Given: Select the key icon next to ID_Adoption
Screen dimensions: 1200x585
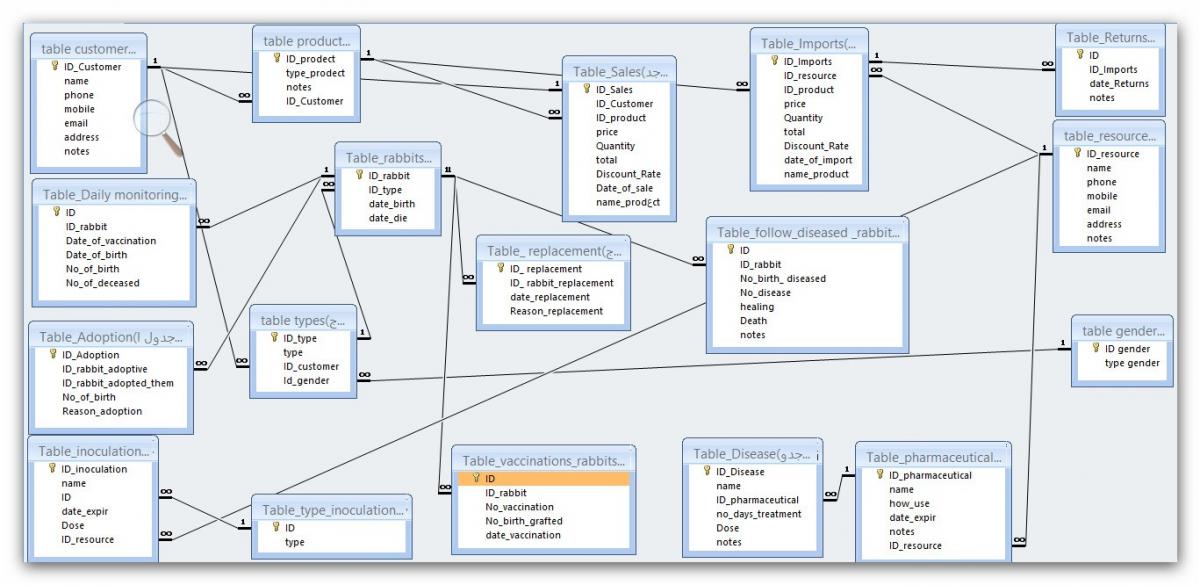Looking at the screenshot, I should tap(54, 355).
